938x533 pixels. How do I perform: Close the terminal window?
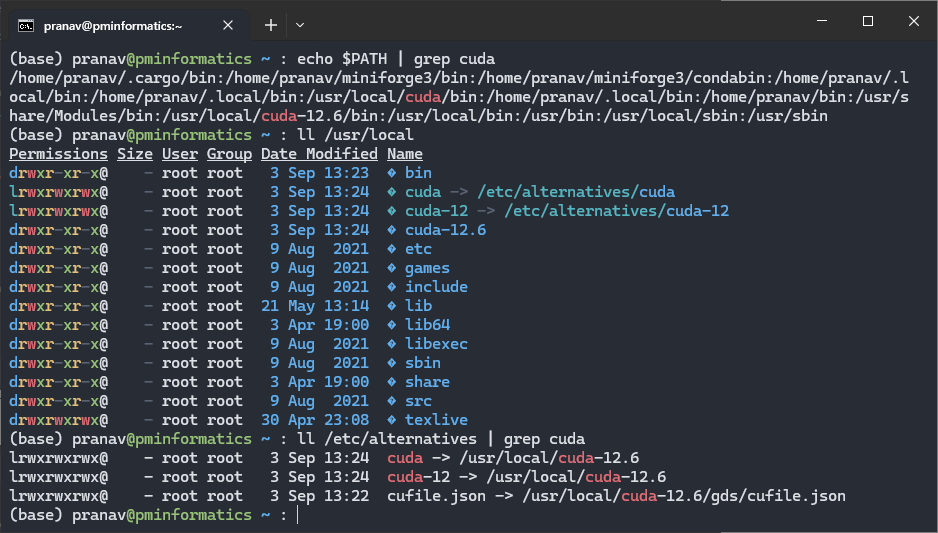[x=913, y=21]
